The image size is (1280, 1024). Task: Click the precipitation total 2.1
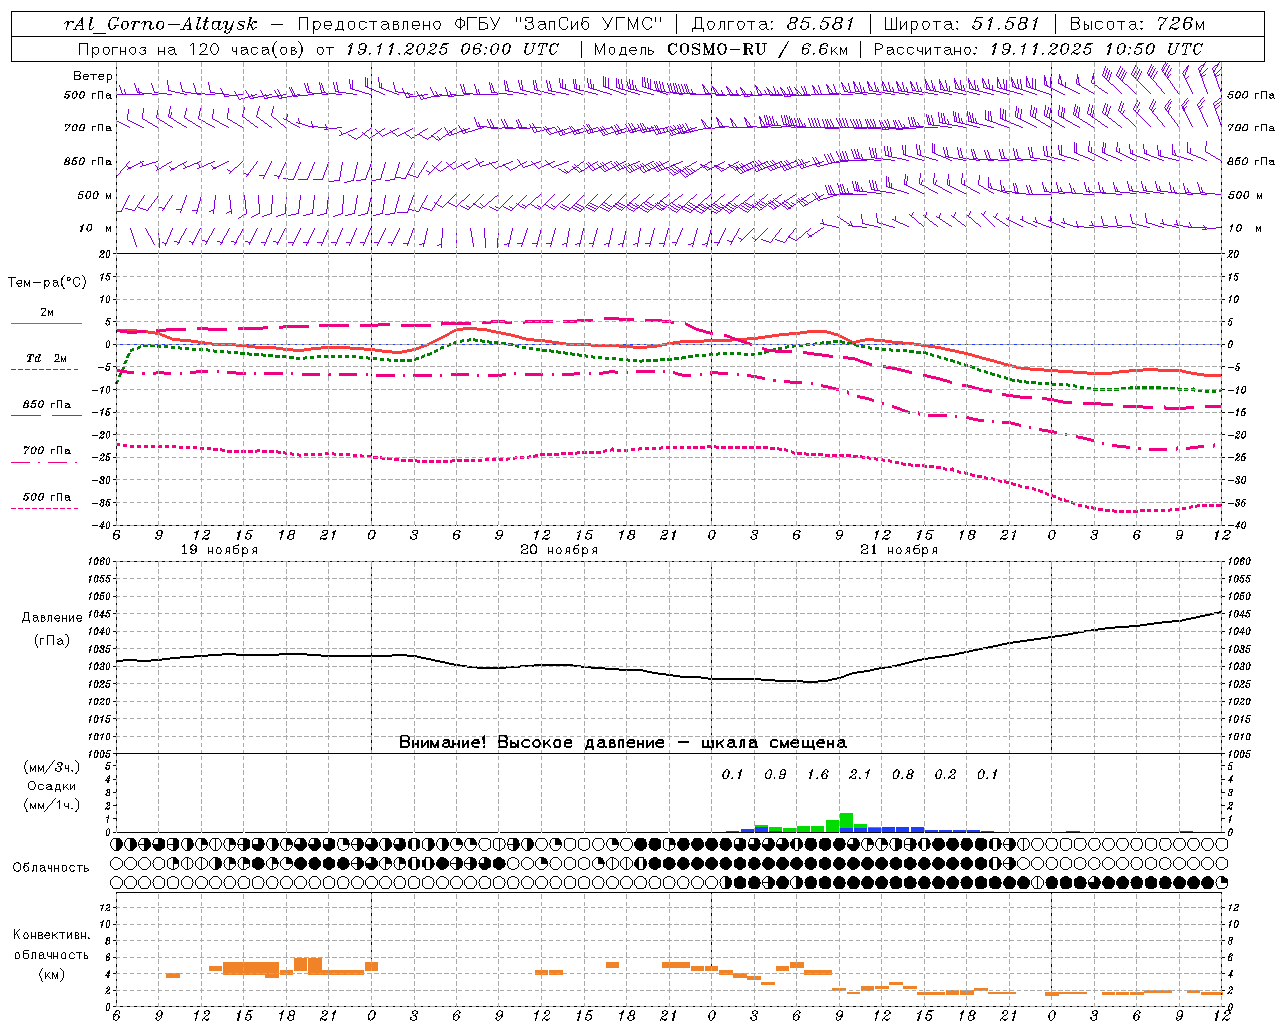coord(860,774)
